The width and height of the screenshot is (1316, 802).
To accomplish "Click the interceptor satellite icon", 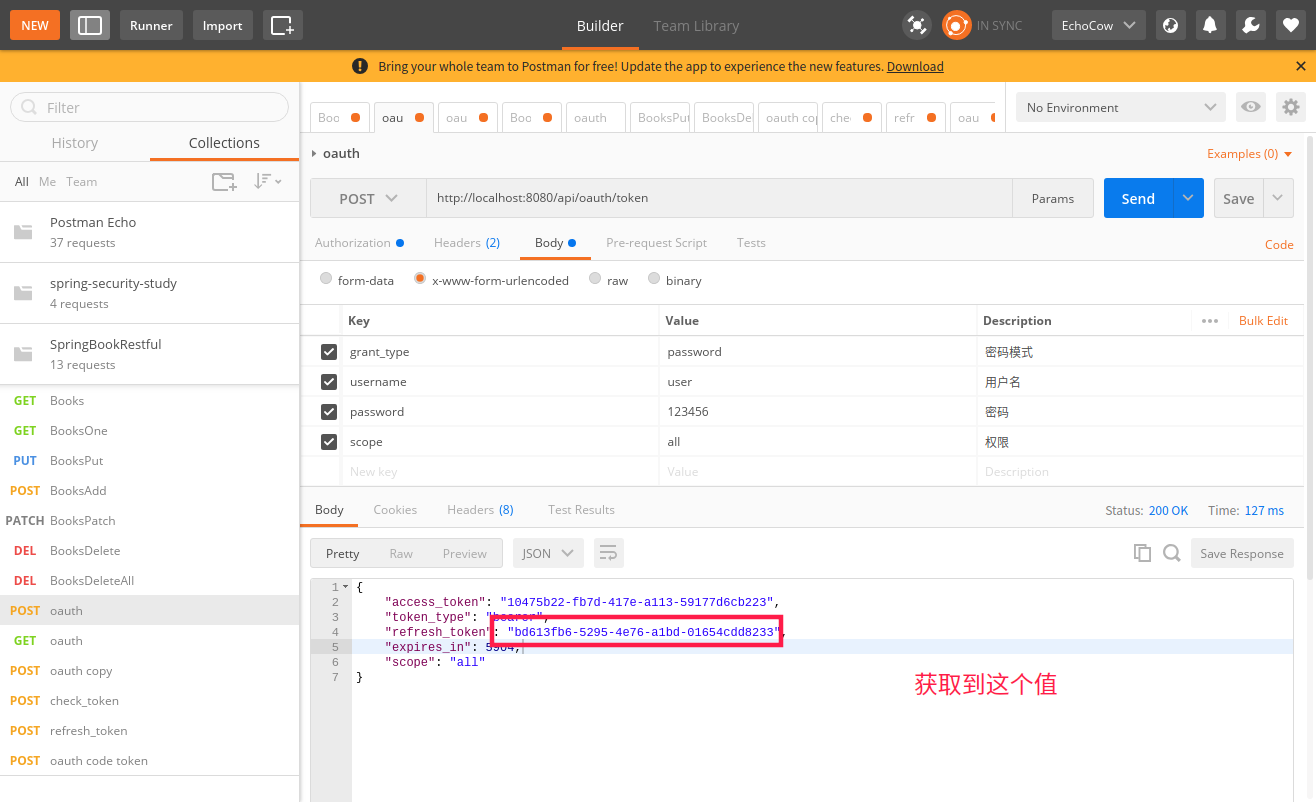I will coord(916,25).
